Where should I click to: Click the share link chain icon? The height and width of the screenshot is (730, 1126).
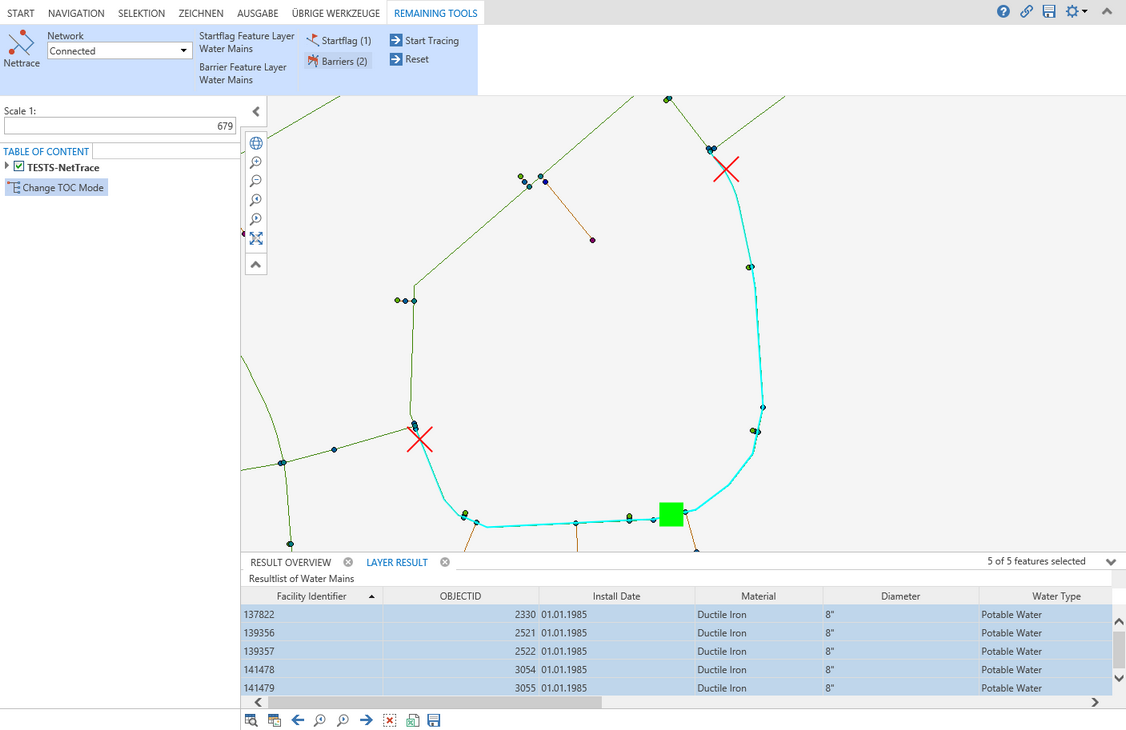pos(1026,12)
